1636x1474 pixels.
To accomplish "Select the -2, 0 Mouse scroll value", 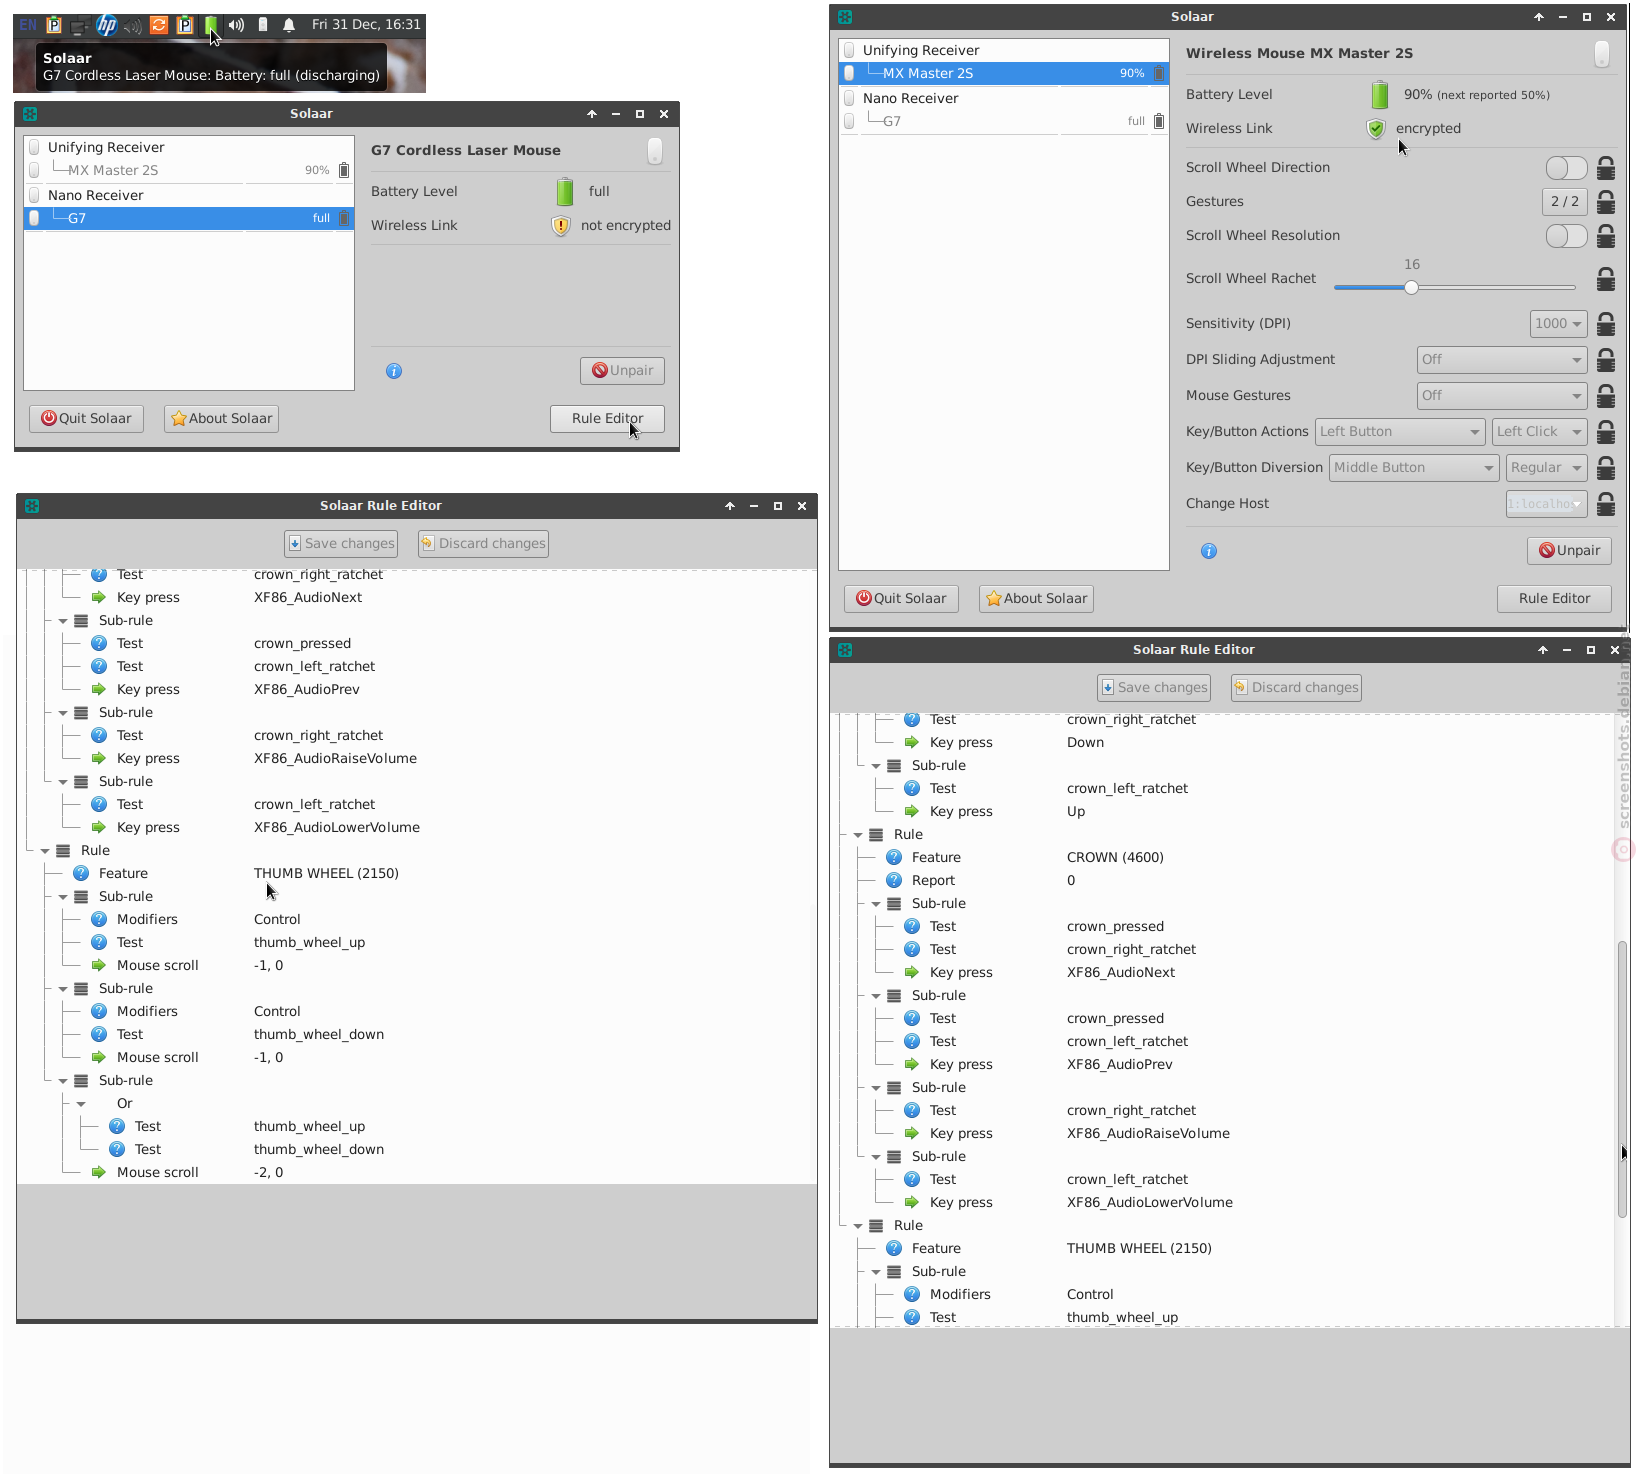I will pyautogui.click(x=268, y=1172).
